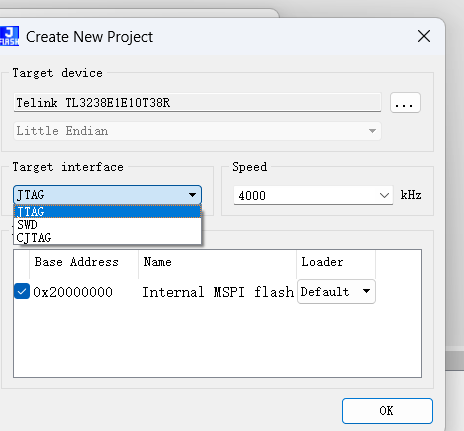The image size is (464, 431).
Task: Click the 0x20000000 base address cell
Action: 73,292
